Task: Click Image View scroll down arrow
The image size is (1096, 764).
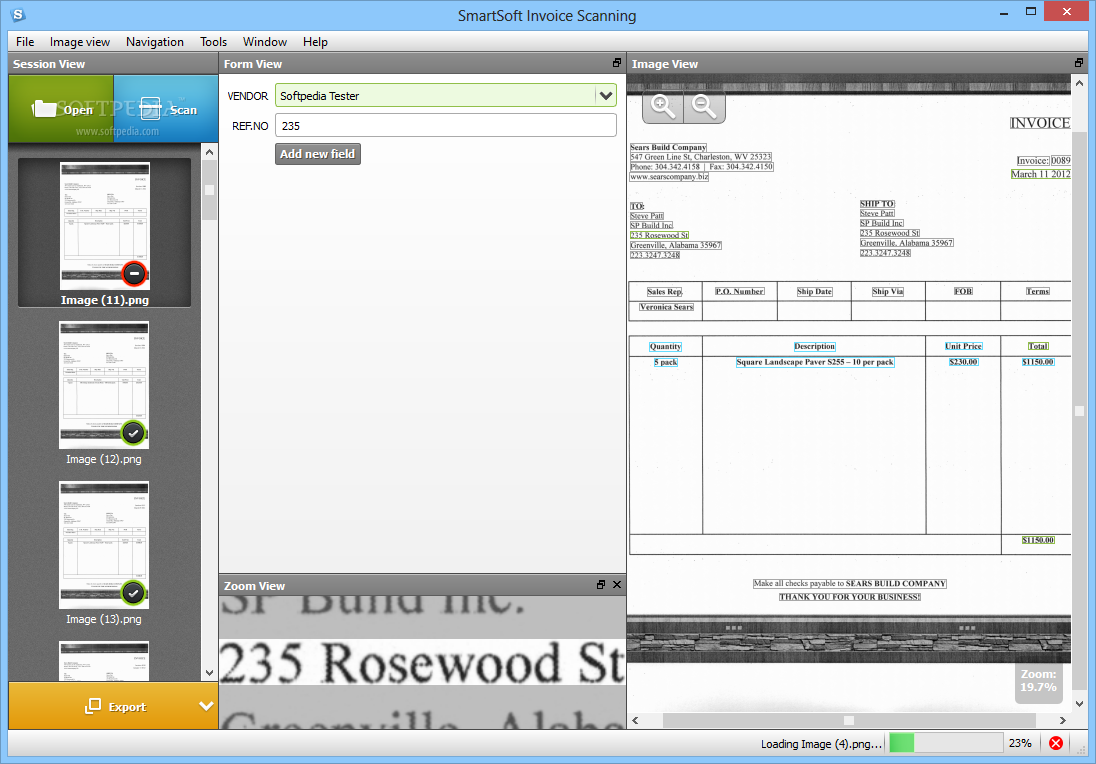Action: [x=1079, y=704]
